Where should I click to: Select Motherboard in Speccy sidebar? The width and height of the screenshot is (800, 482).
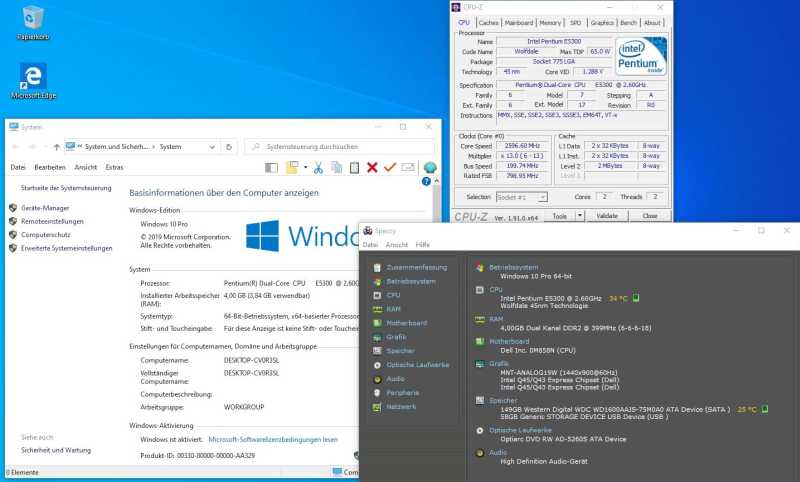tap(406, 323)
